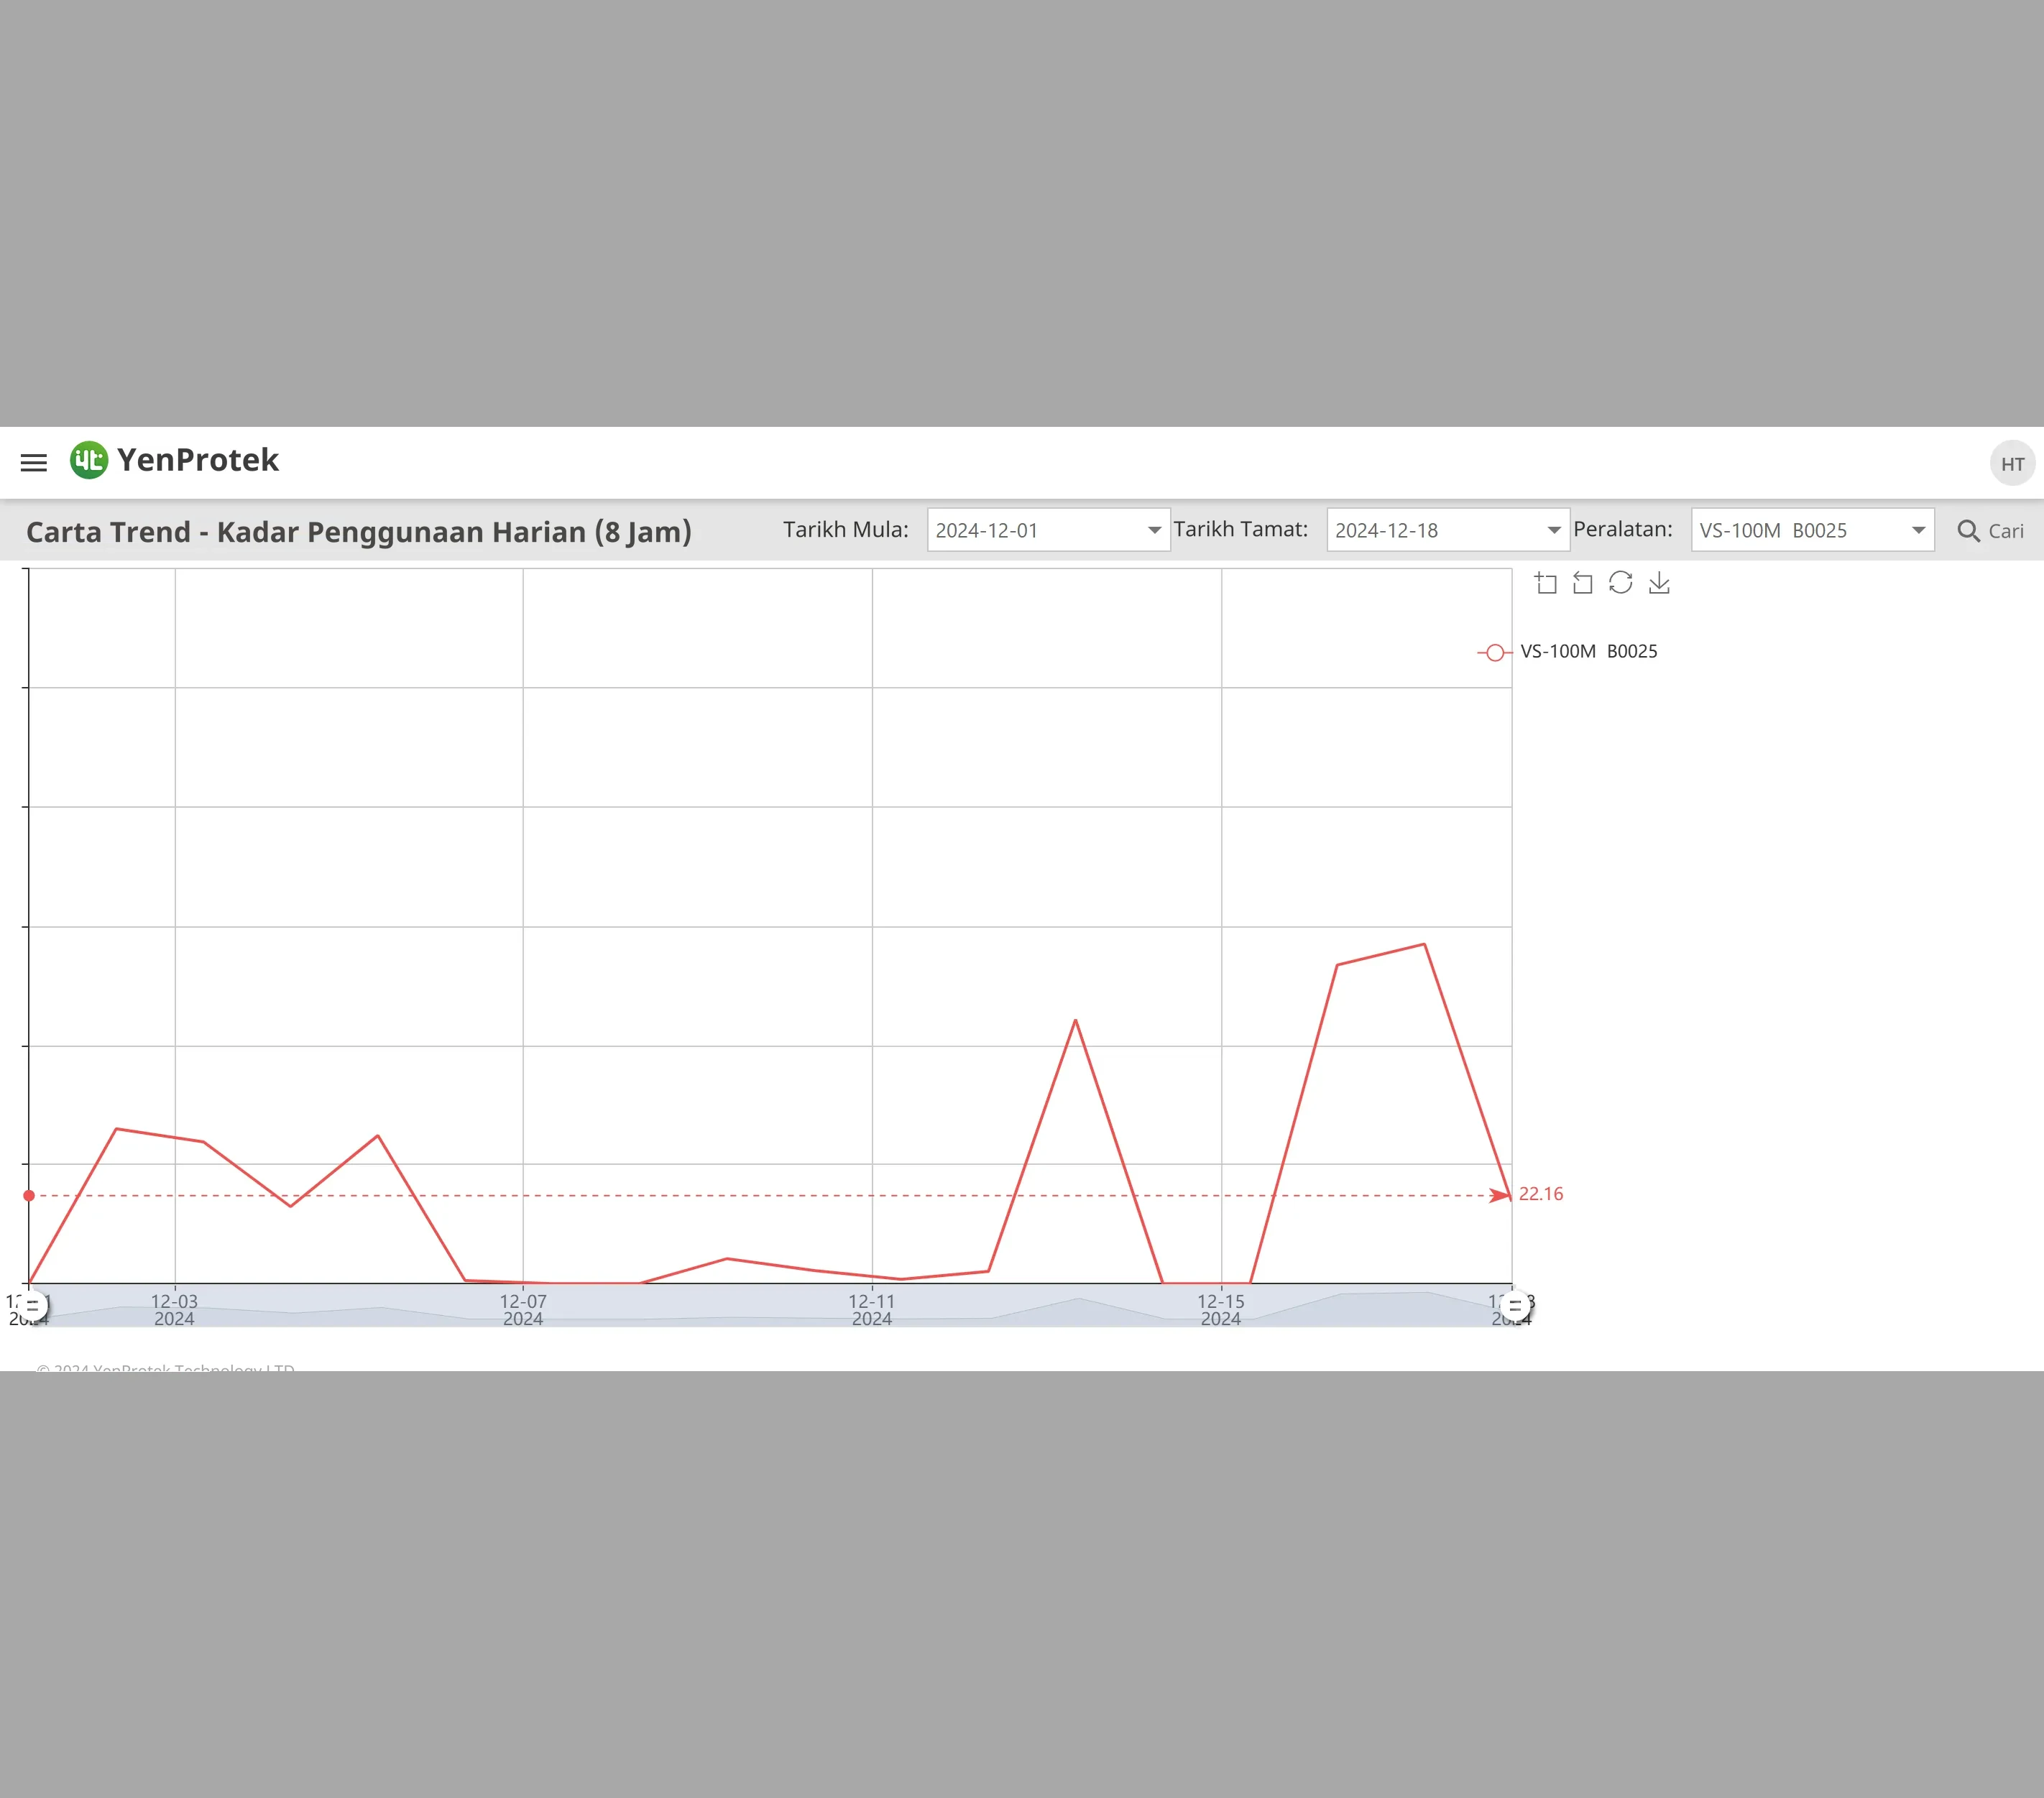Click the red dot starting the average line
Viewport: 2044px width, 1798px height.
pyautogui.click(x=29, y=1196)
